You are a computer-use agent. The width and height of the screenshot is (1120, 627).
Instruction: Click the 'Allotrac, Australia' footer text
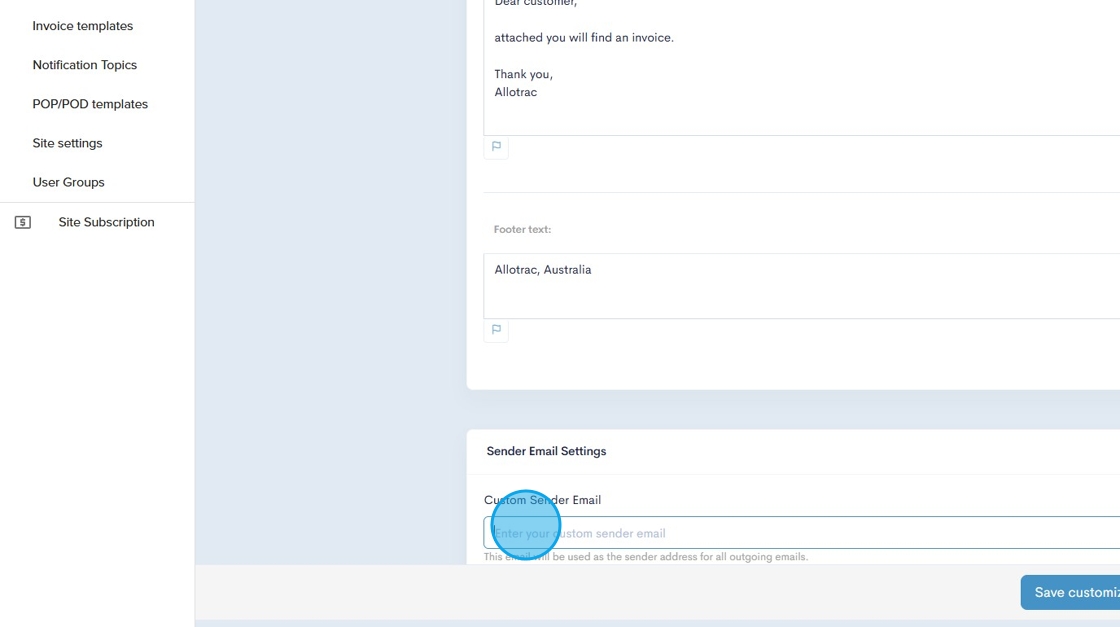coord(543,270)
